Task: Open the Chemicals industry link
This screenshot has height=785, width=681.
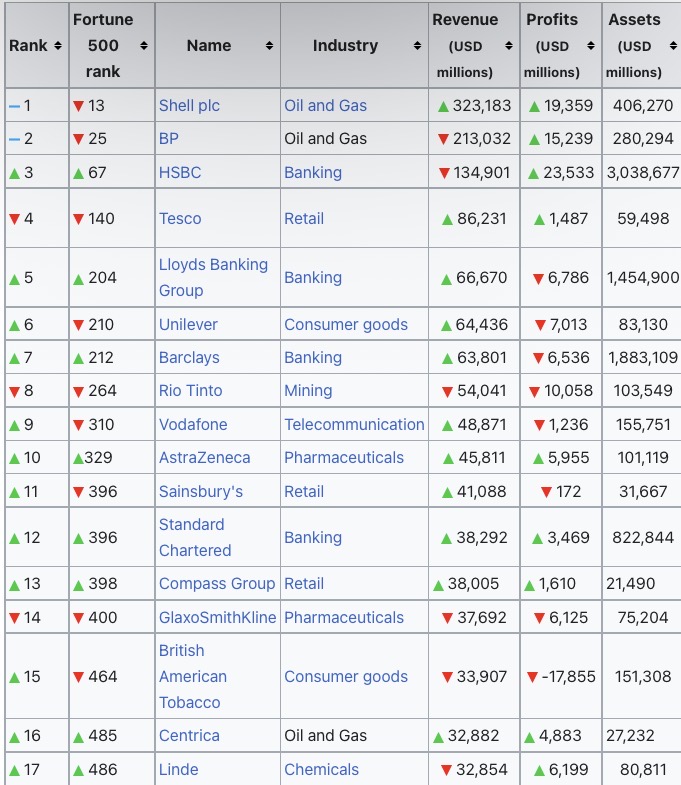Action: tap(321, 770)
